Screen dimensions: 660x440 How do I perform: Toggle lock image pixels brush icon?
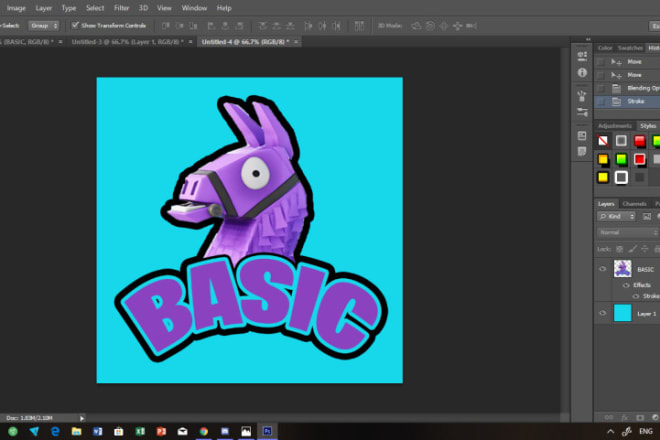[x=632, y=249]
